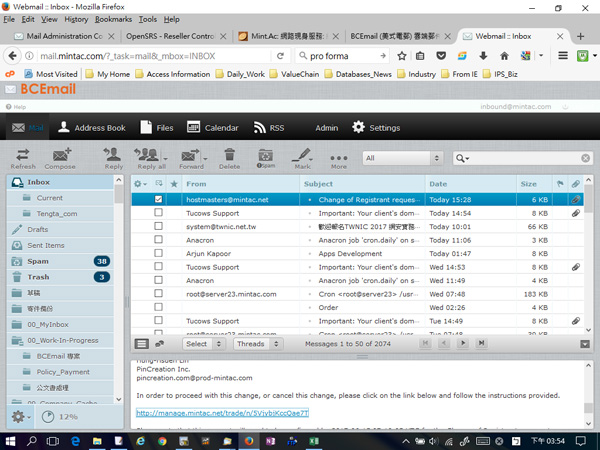This screenshot has height=450, width=600.
Task: Switch to the OpenSRS Reseller Control tab
Action: tap(170, 36)
